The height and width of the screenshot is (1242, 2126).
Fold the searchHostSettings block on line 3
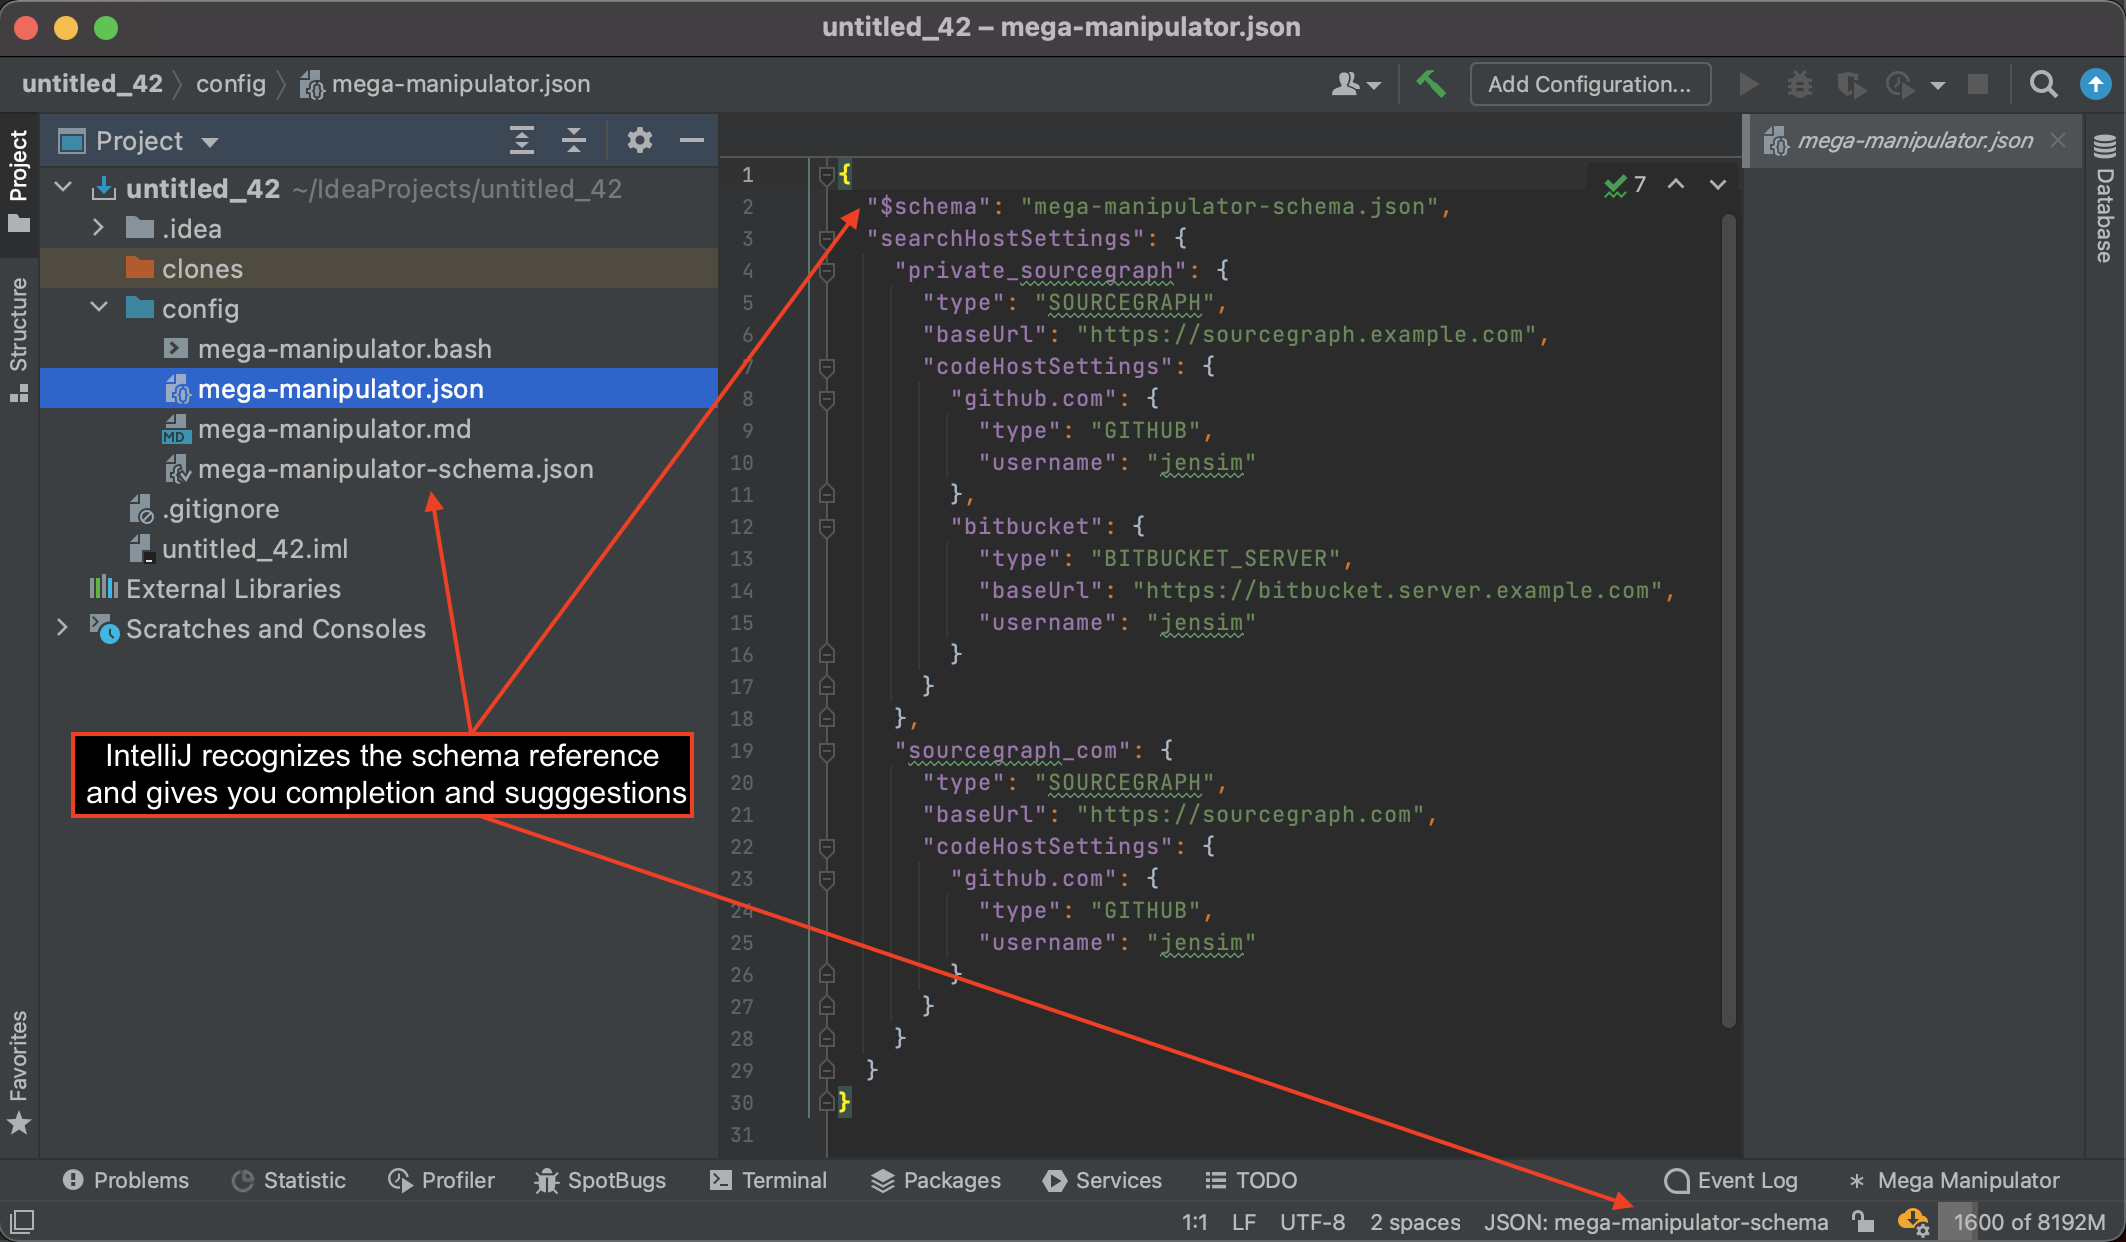point(826,239)
